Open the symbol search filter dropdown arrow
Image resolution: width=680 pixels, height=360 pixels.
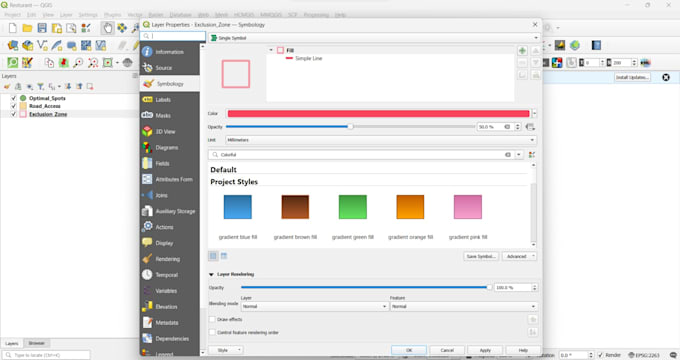(x=519, y=155)
